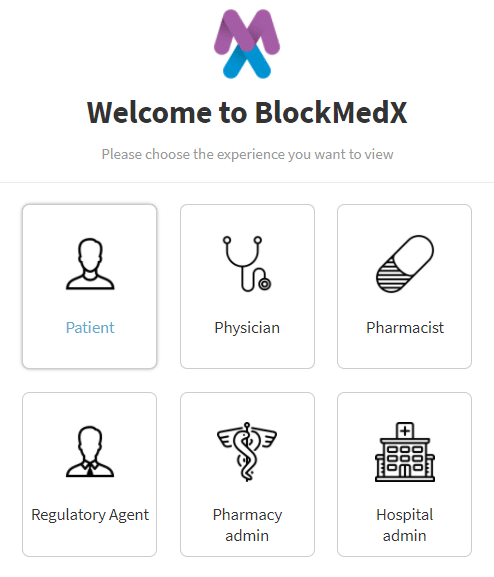The height and width of the screenshot is (577, 494).
Task: Select the Regulatory Agent label text
Action: (x=90, y=514)
